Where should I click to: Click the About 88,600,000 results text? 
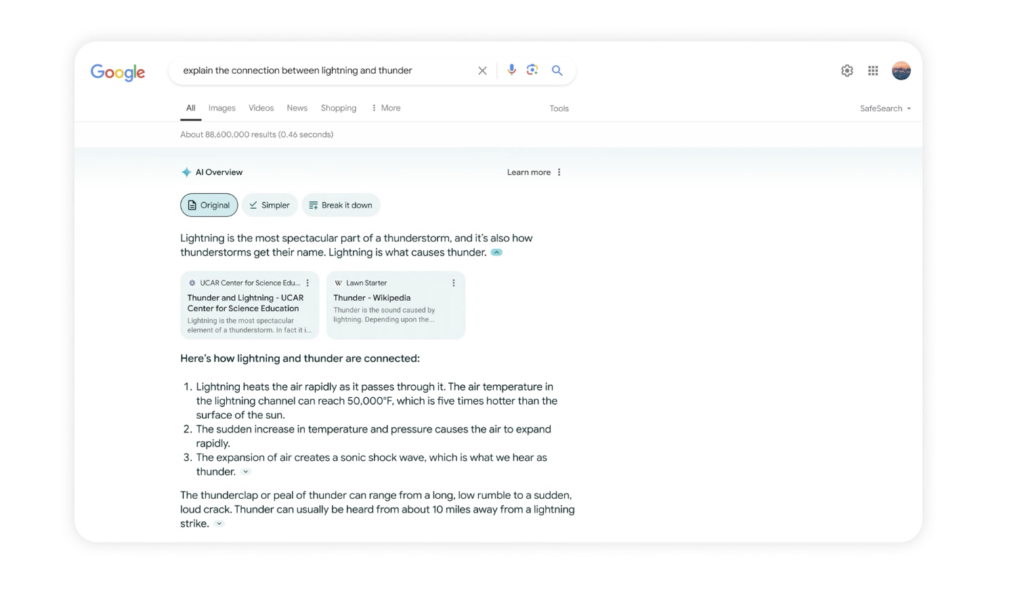coord(257,135)
